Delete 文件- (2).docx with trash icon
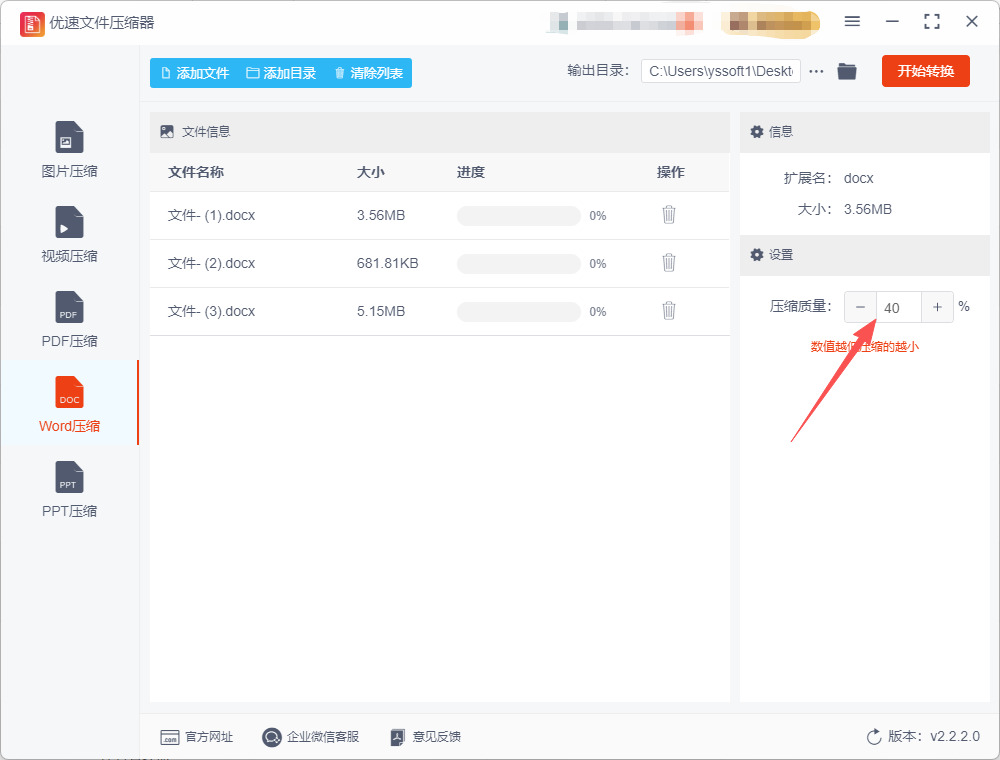Viewport: 1000px width, 760px height. [668, 263]
